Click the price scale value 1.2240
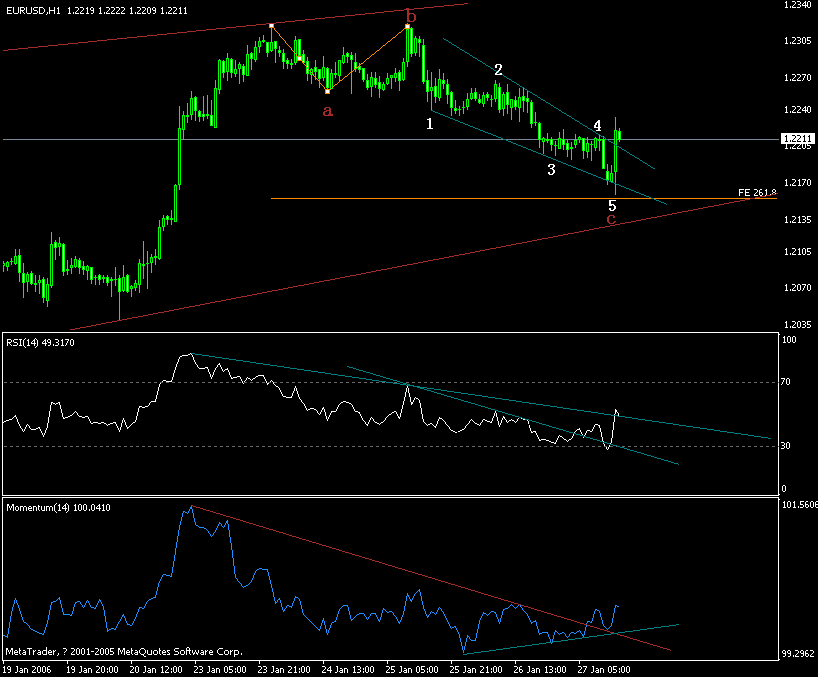818x677 pixels. (798, 110)
